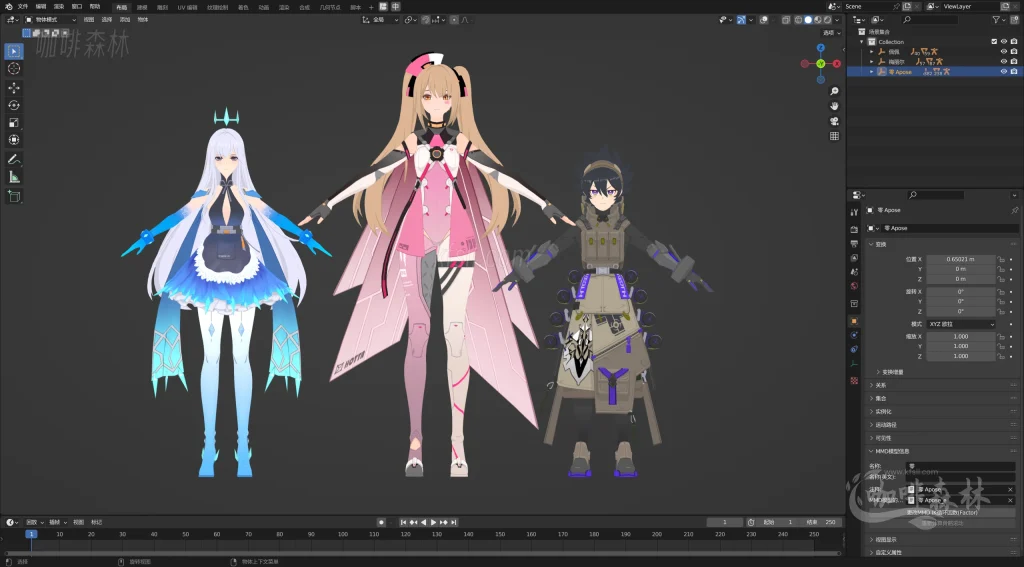Disable Collection in renders via camera icon
The width and height of the screenshot is (1024, 567).
[x=1014, y=42]
